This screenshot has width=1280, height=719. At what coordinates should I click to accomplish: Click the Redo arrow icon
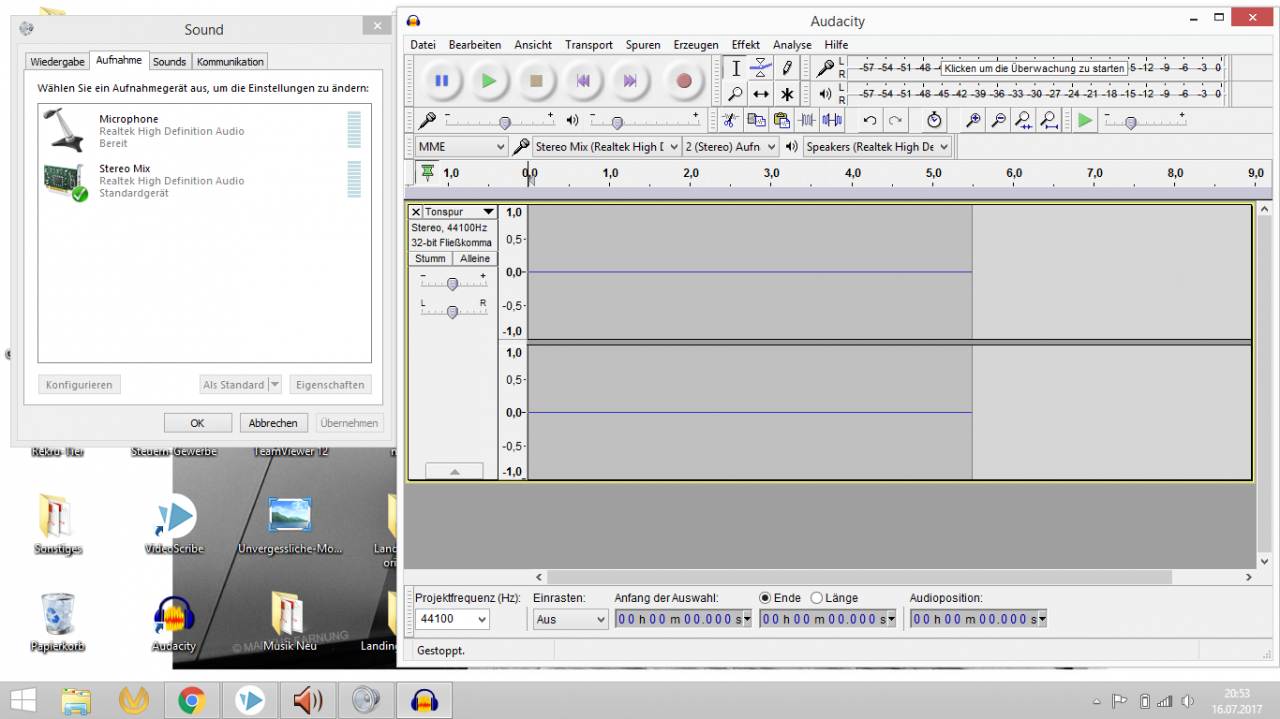coord(895,121)
